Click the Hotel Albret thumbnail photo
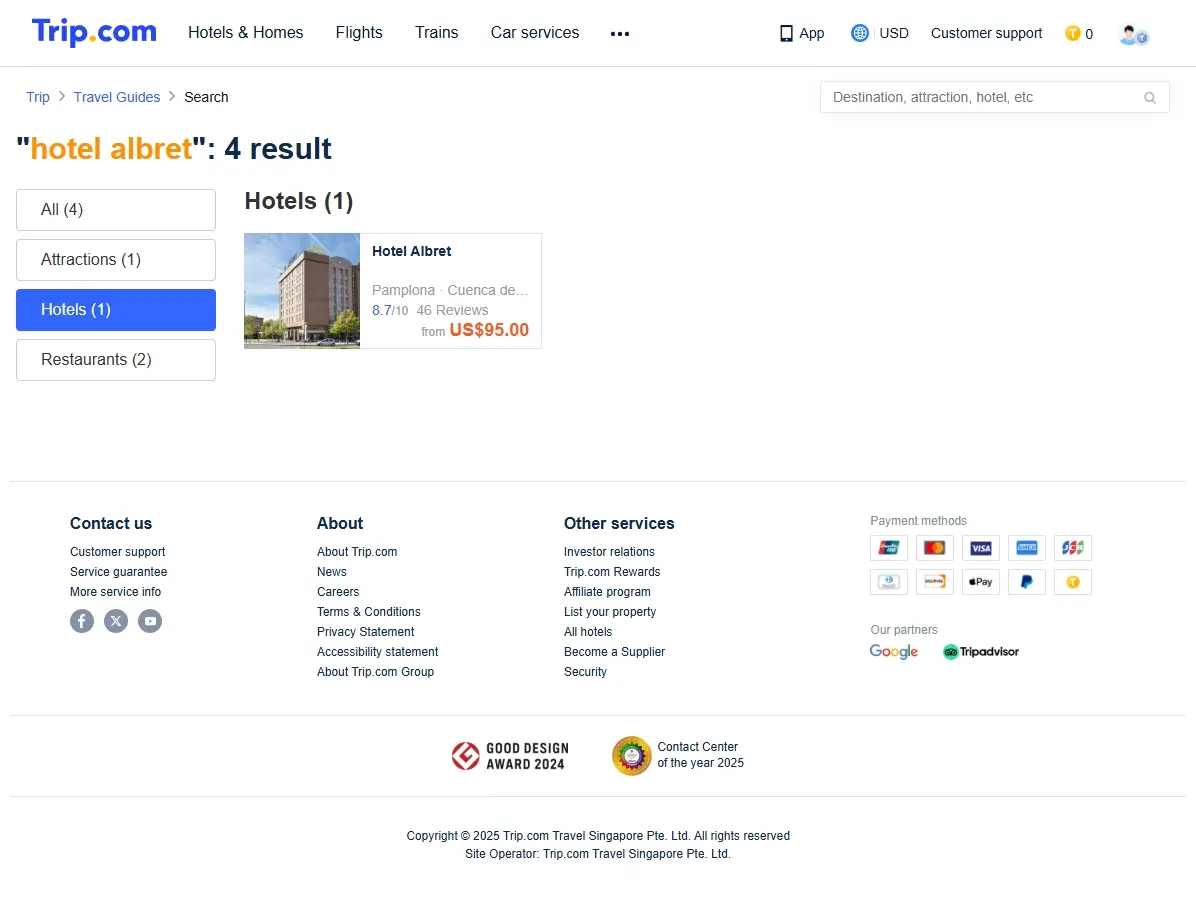 pos(302,291)
